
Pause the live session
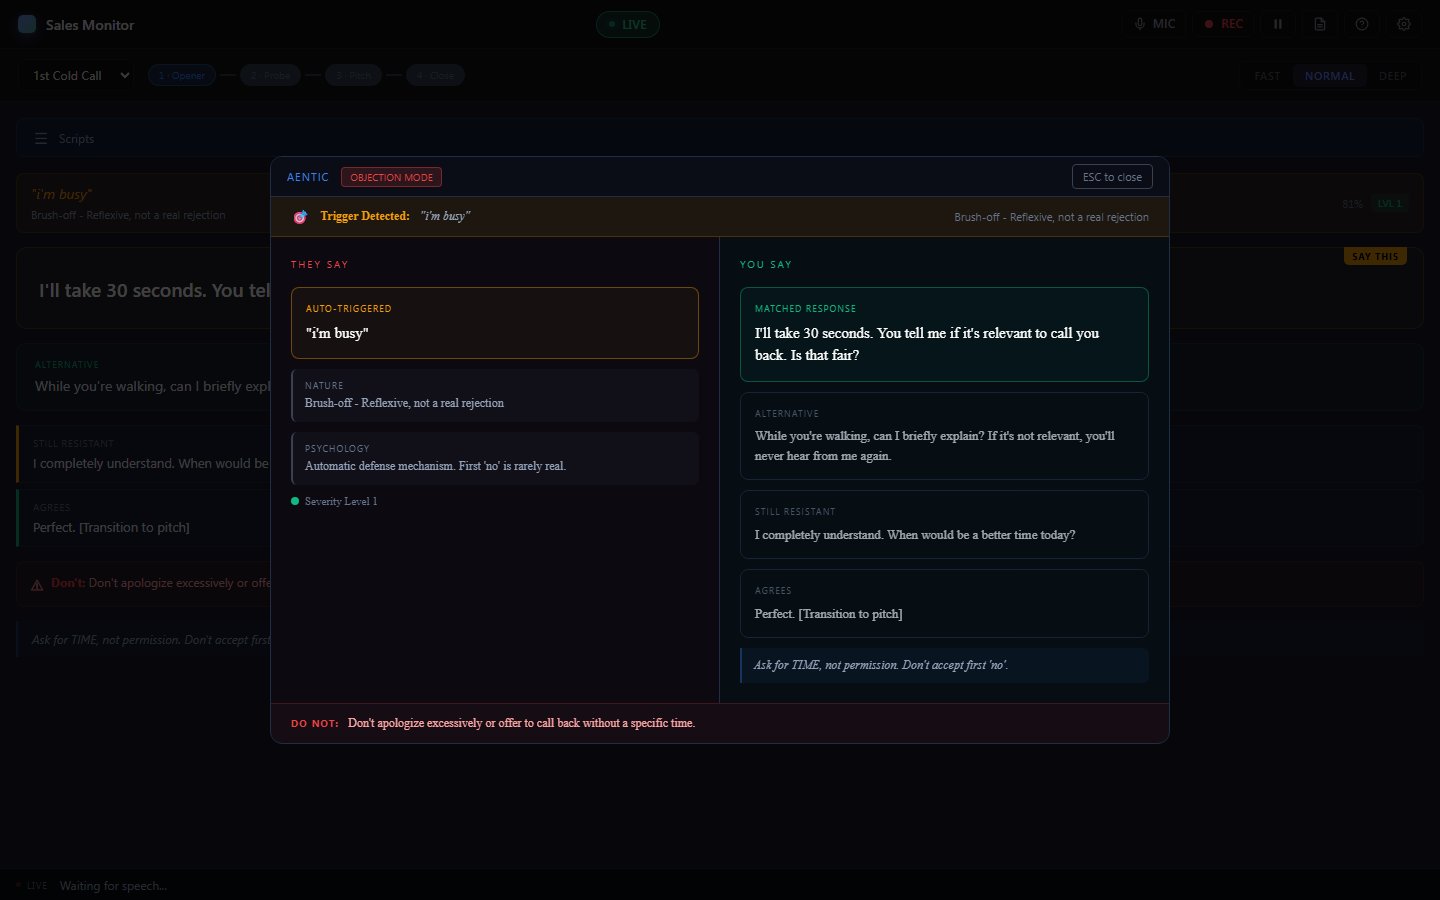[x=1277, y=24]
